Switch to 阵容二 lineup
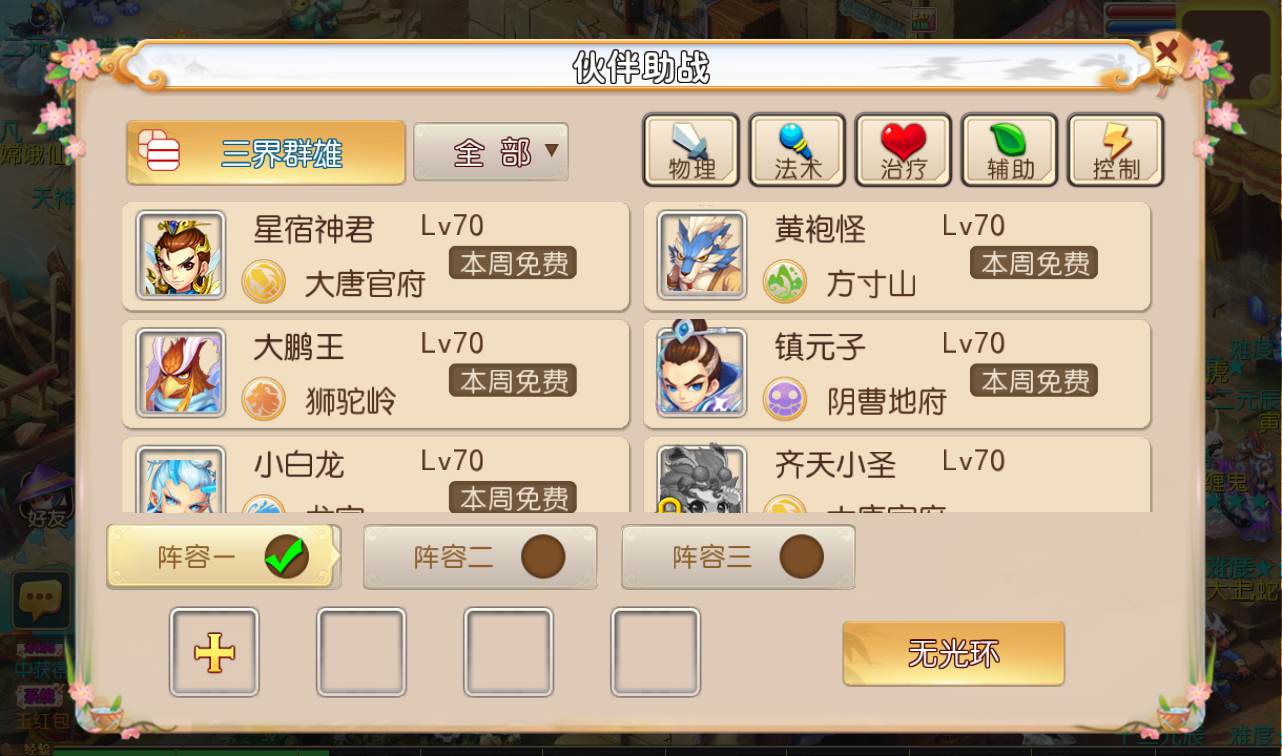Viewport: 1282px width, 756px height. tap(480, 557)
